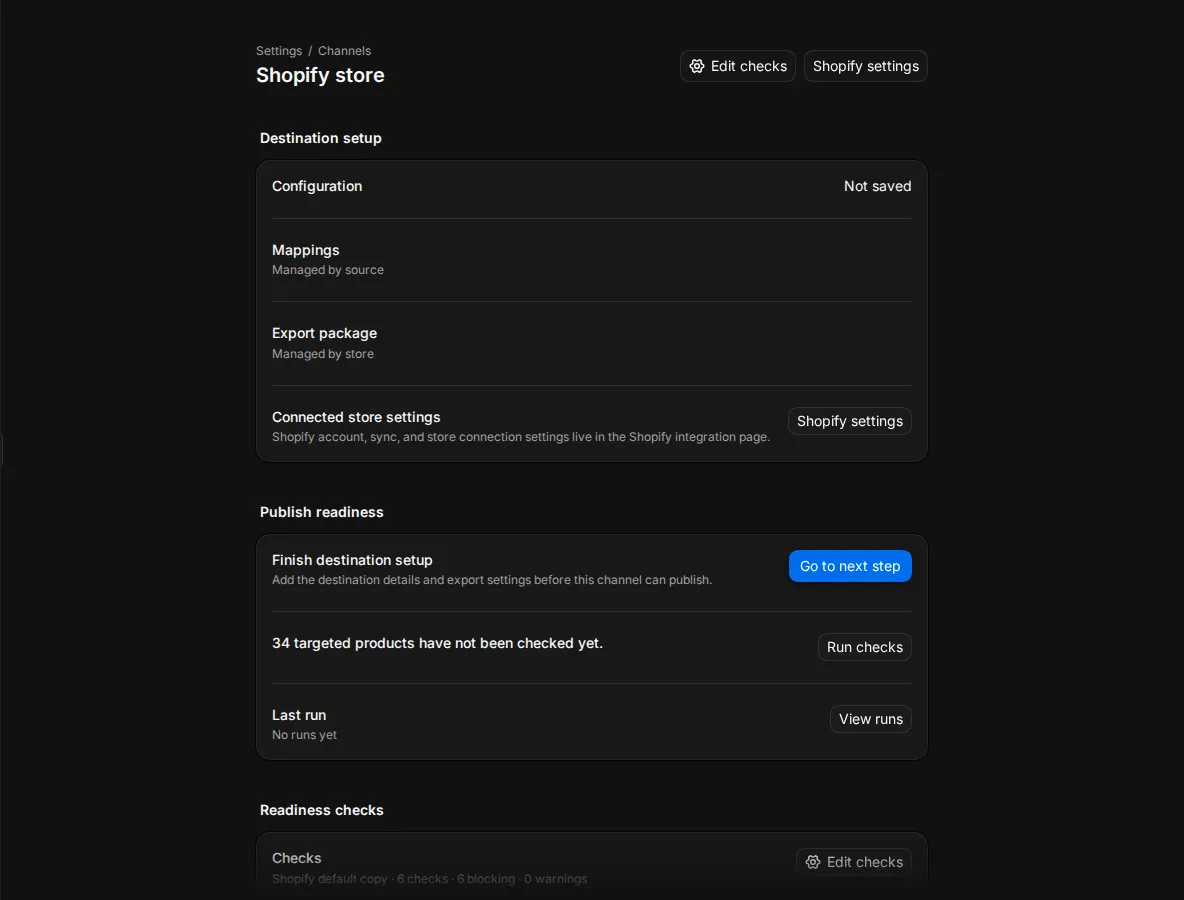Image resolution: width=1184 pixels, height=900 pixels.
Task: Click 34 targeted products not checked message
Action: [437, 643]
